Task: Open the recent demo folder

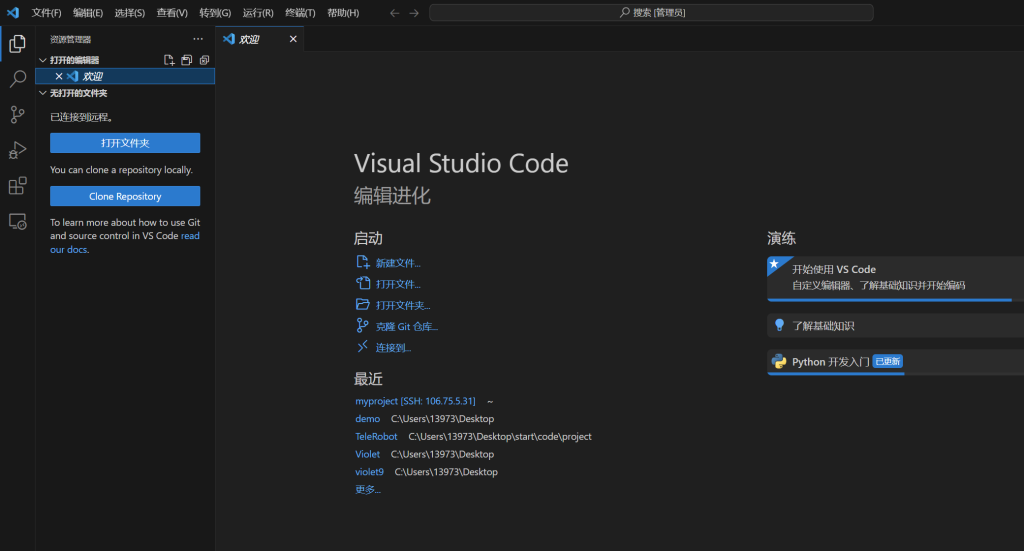Action: coord(368,418)
